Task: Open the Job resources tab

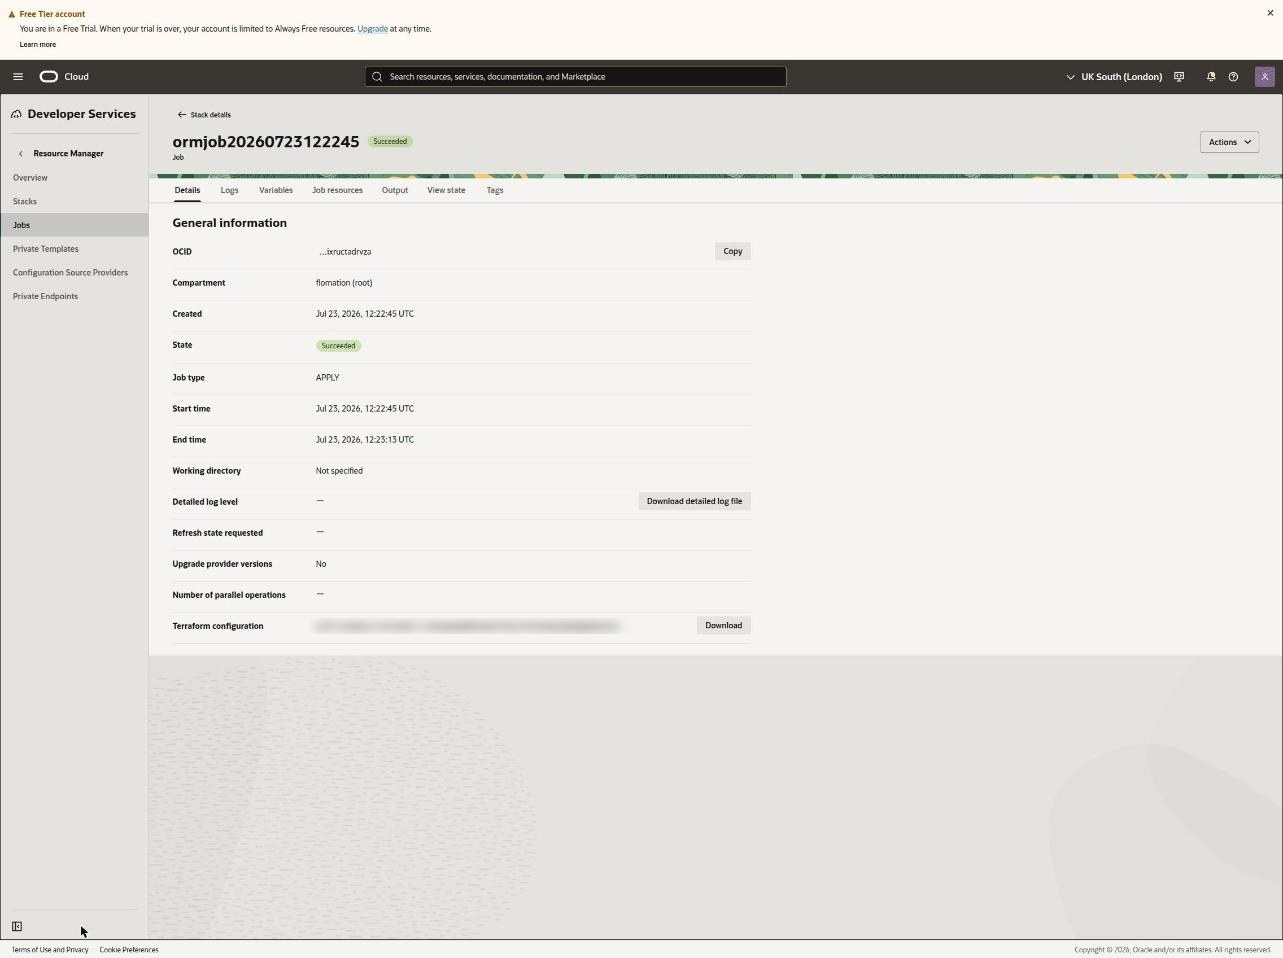Action: [337, 190]
